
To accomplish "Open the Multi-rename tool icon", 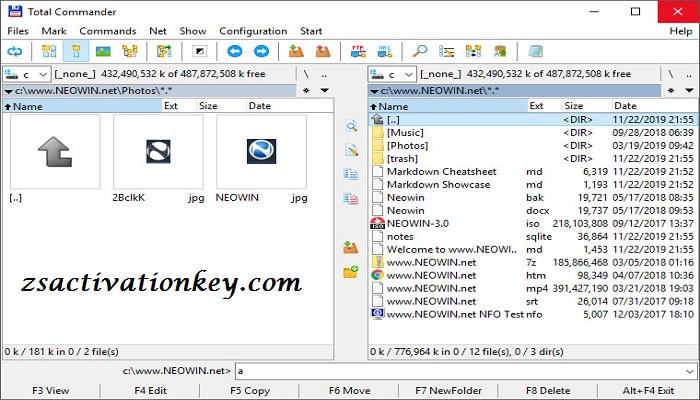I will (x=446, y=51).
